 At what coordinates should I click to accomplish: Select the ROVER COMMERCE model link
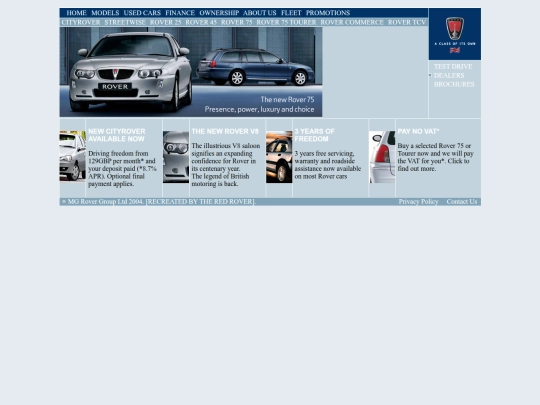(x=352, y=22)
